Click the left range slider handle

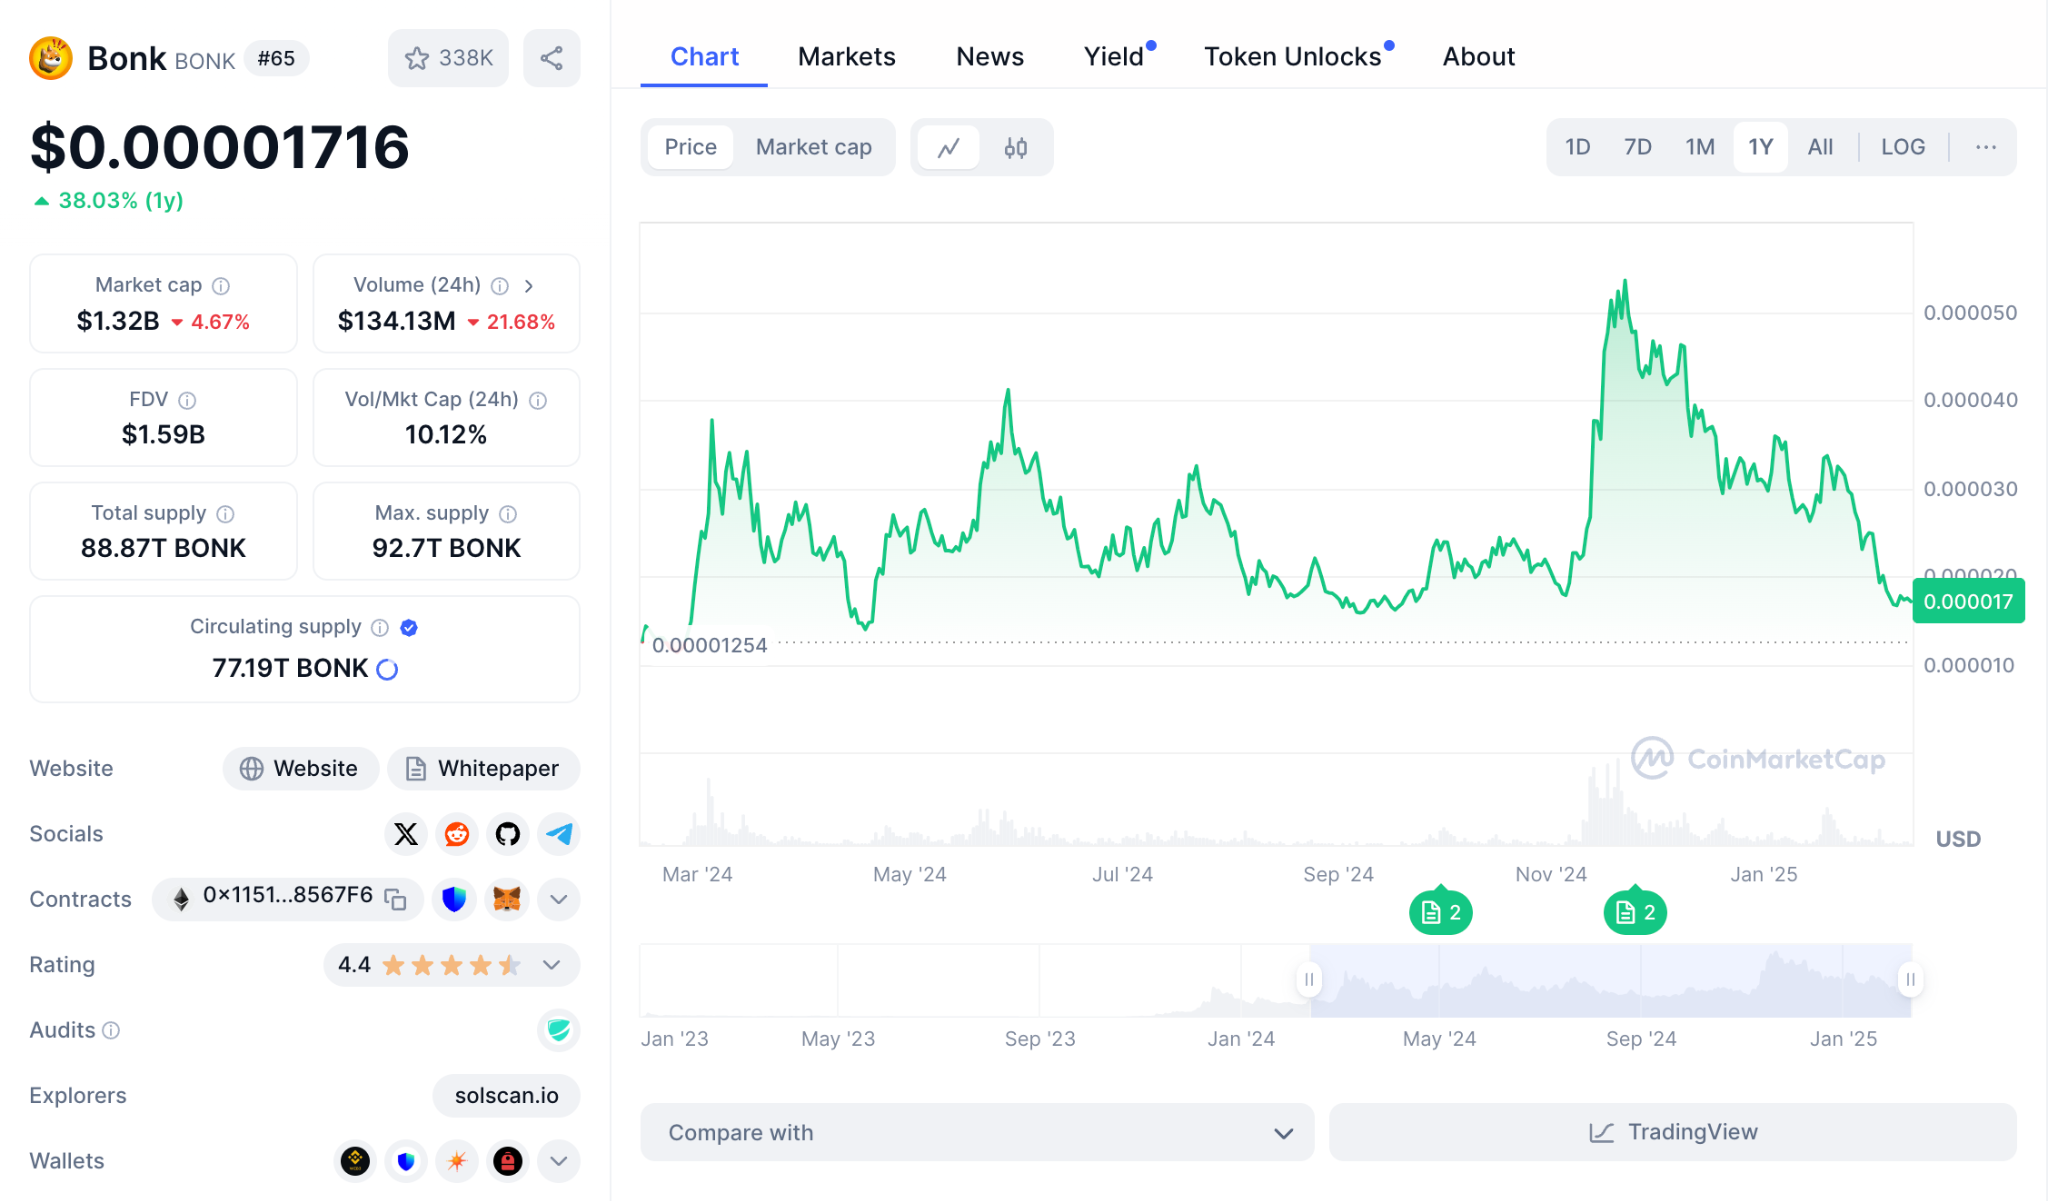[1309, 980]
